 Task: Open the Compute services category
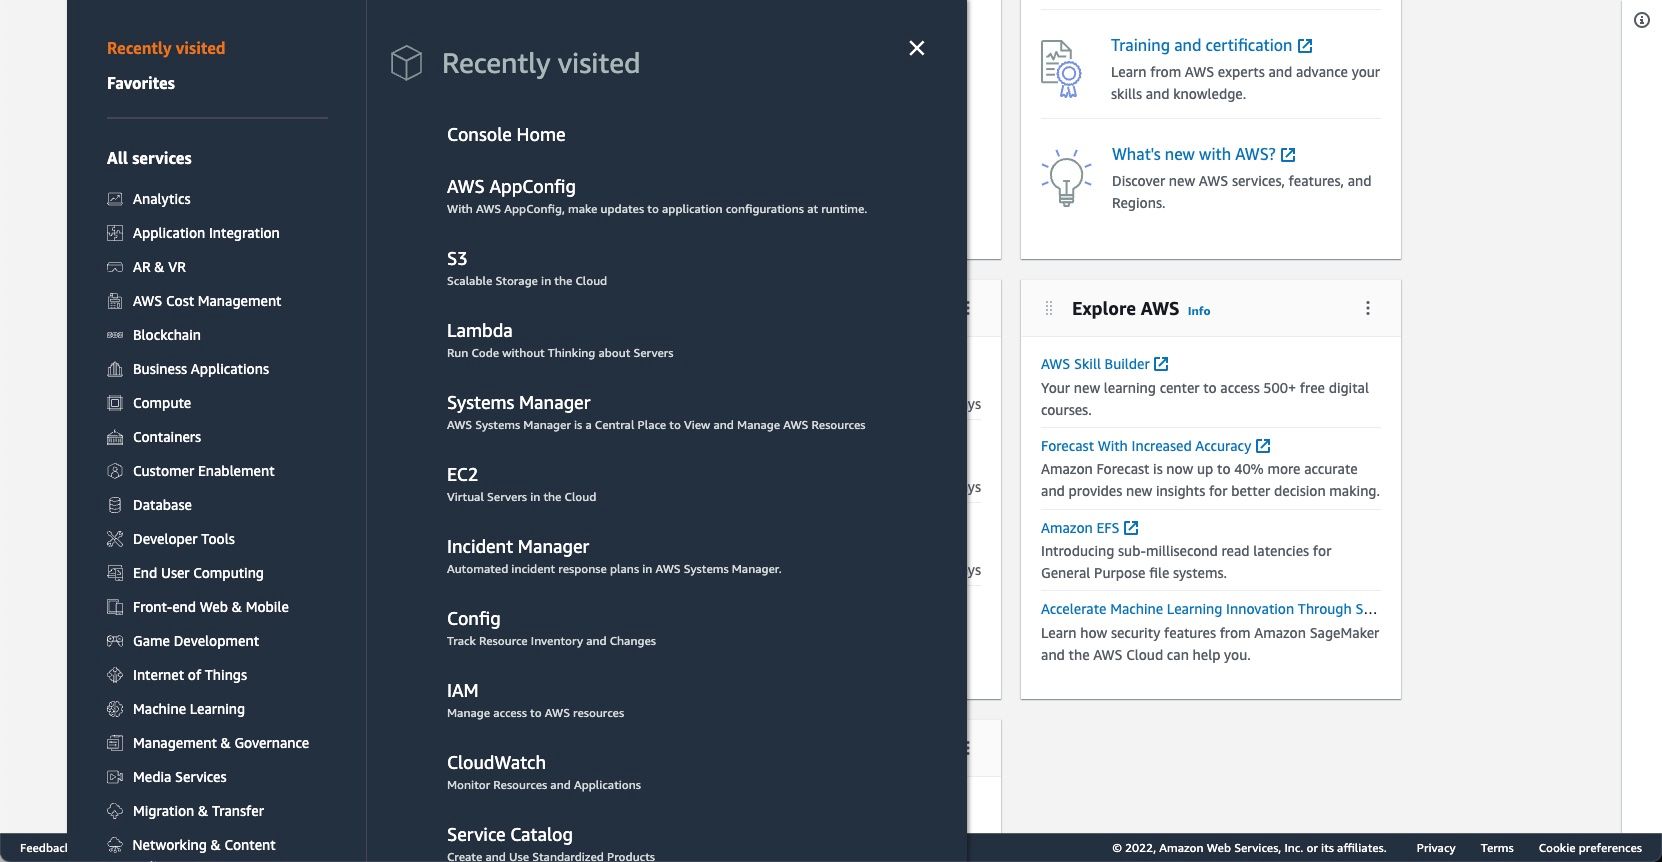(x=162, y=403)
